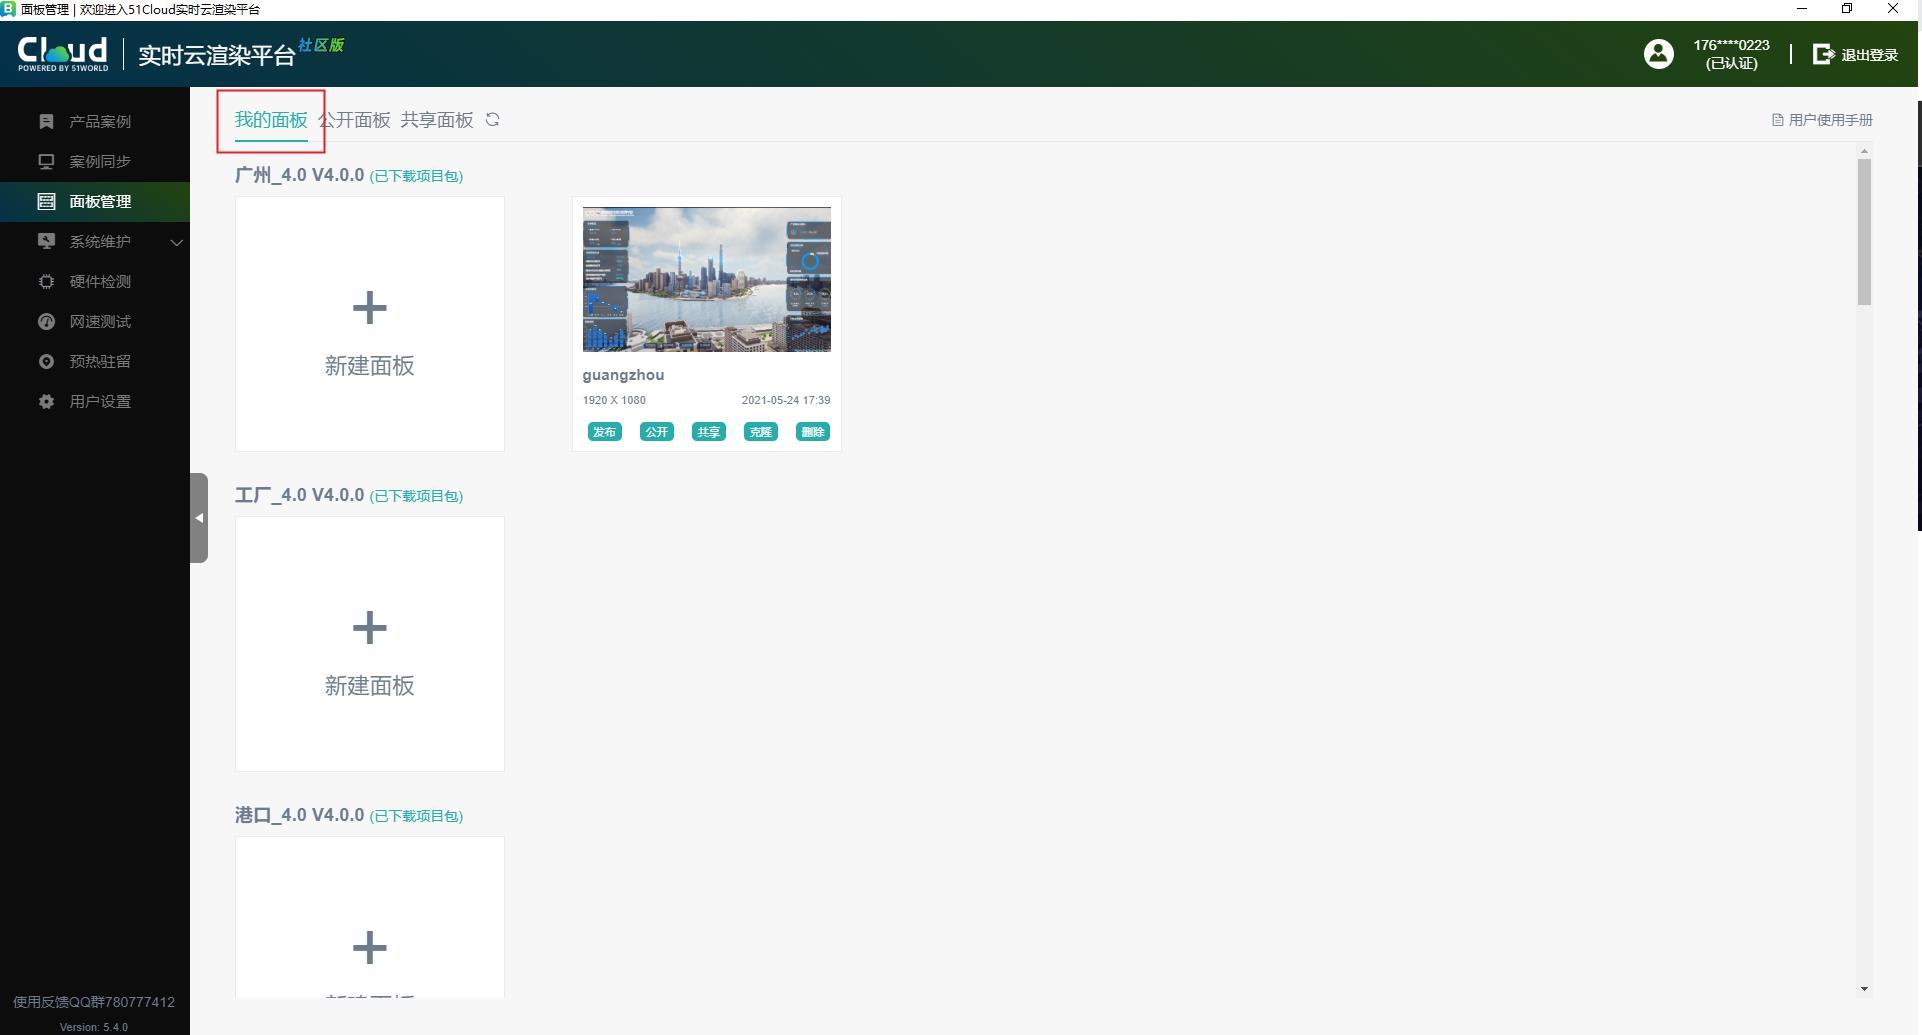Expand the 系统维护 submenu chevron

(176, 242)
